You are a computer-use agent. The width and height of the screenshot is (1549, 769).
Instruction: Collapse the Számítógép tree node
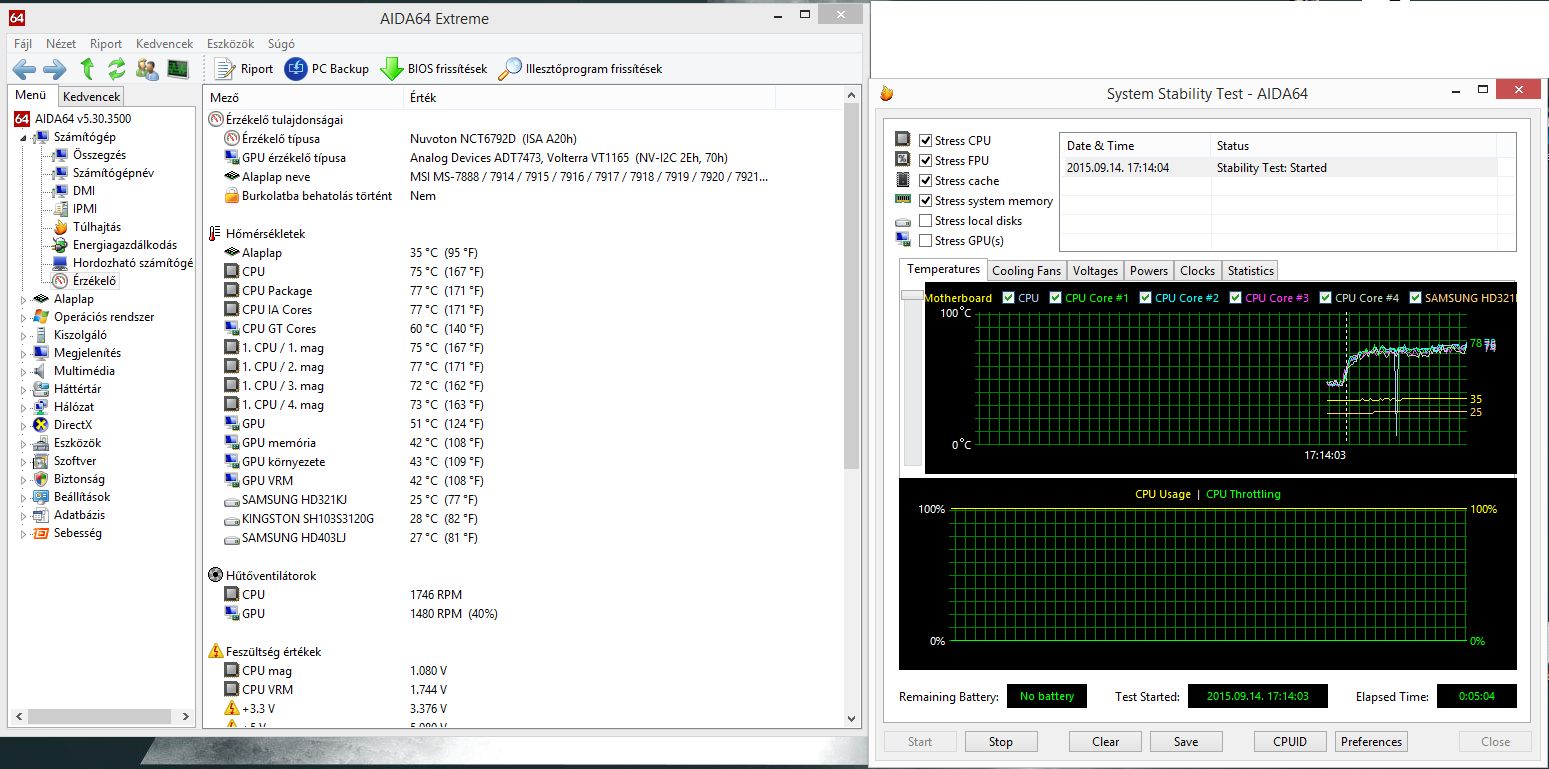coord(24,138)
